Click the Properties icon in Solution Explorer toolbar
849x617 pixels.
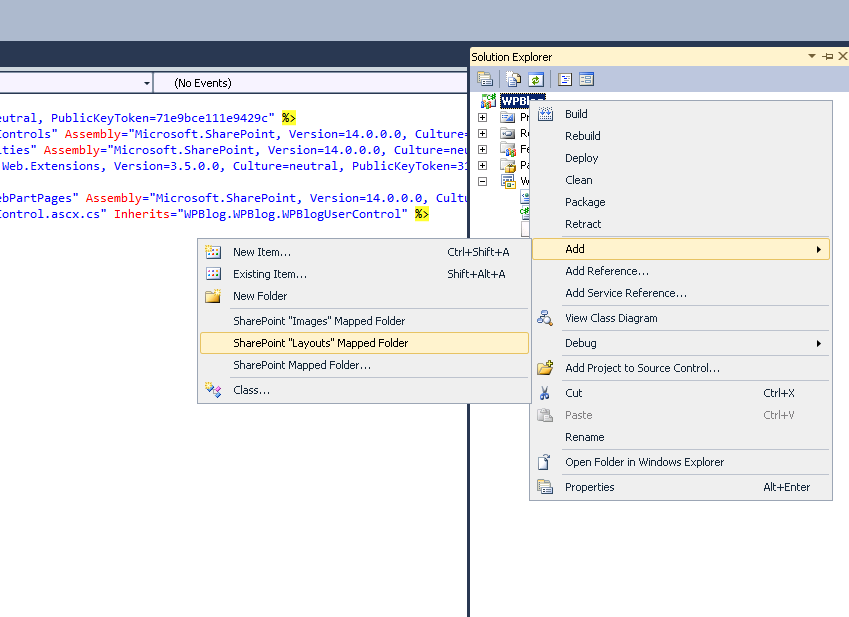click(x=485, y=80)
